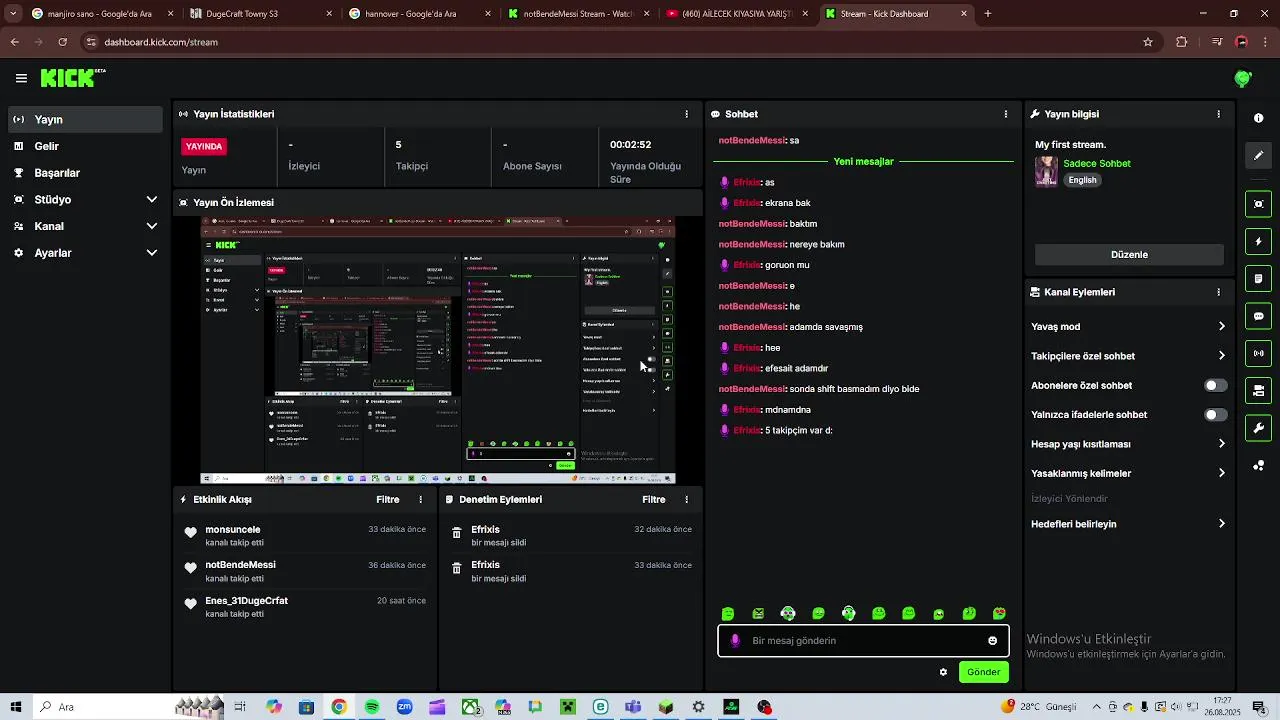Screen dimensions: 1280x720
Task: Click the pencil edit icon in right toolbar
Action: pyautogui.click(x=1258, y=155)
